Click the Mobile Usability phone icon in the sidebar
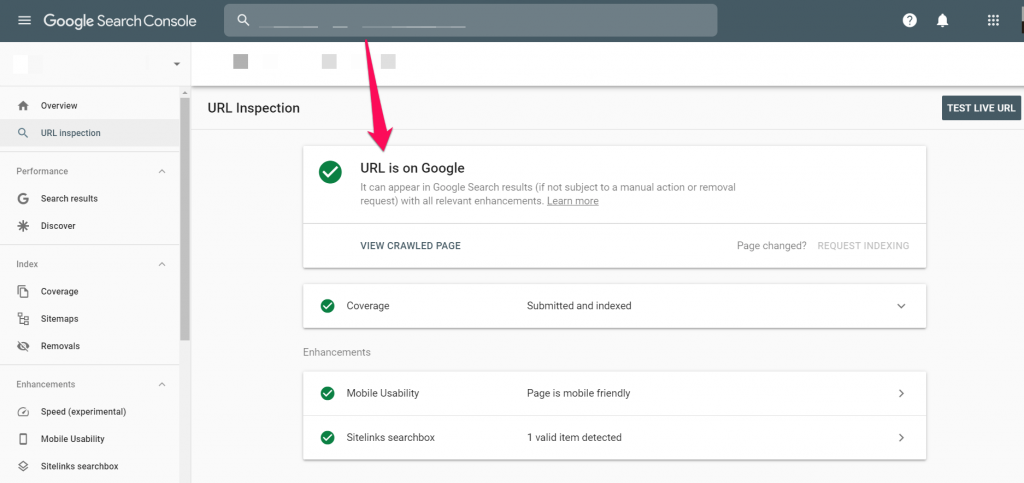Image resolution: width=1024 pixels, height=483 pixels. point(23,439)
